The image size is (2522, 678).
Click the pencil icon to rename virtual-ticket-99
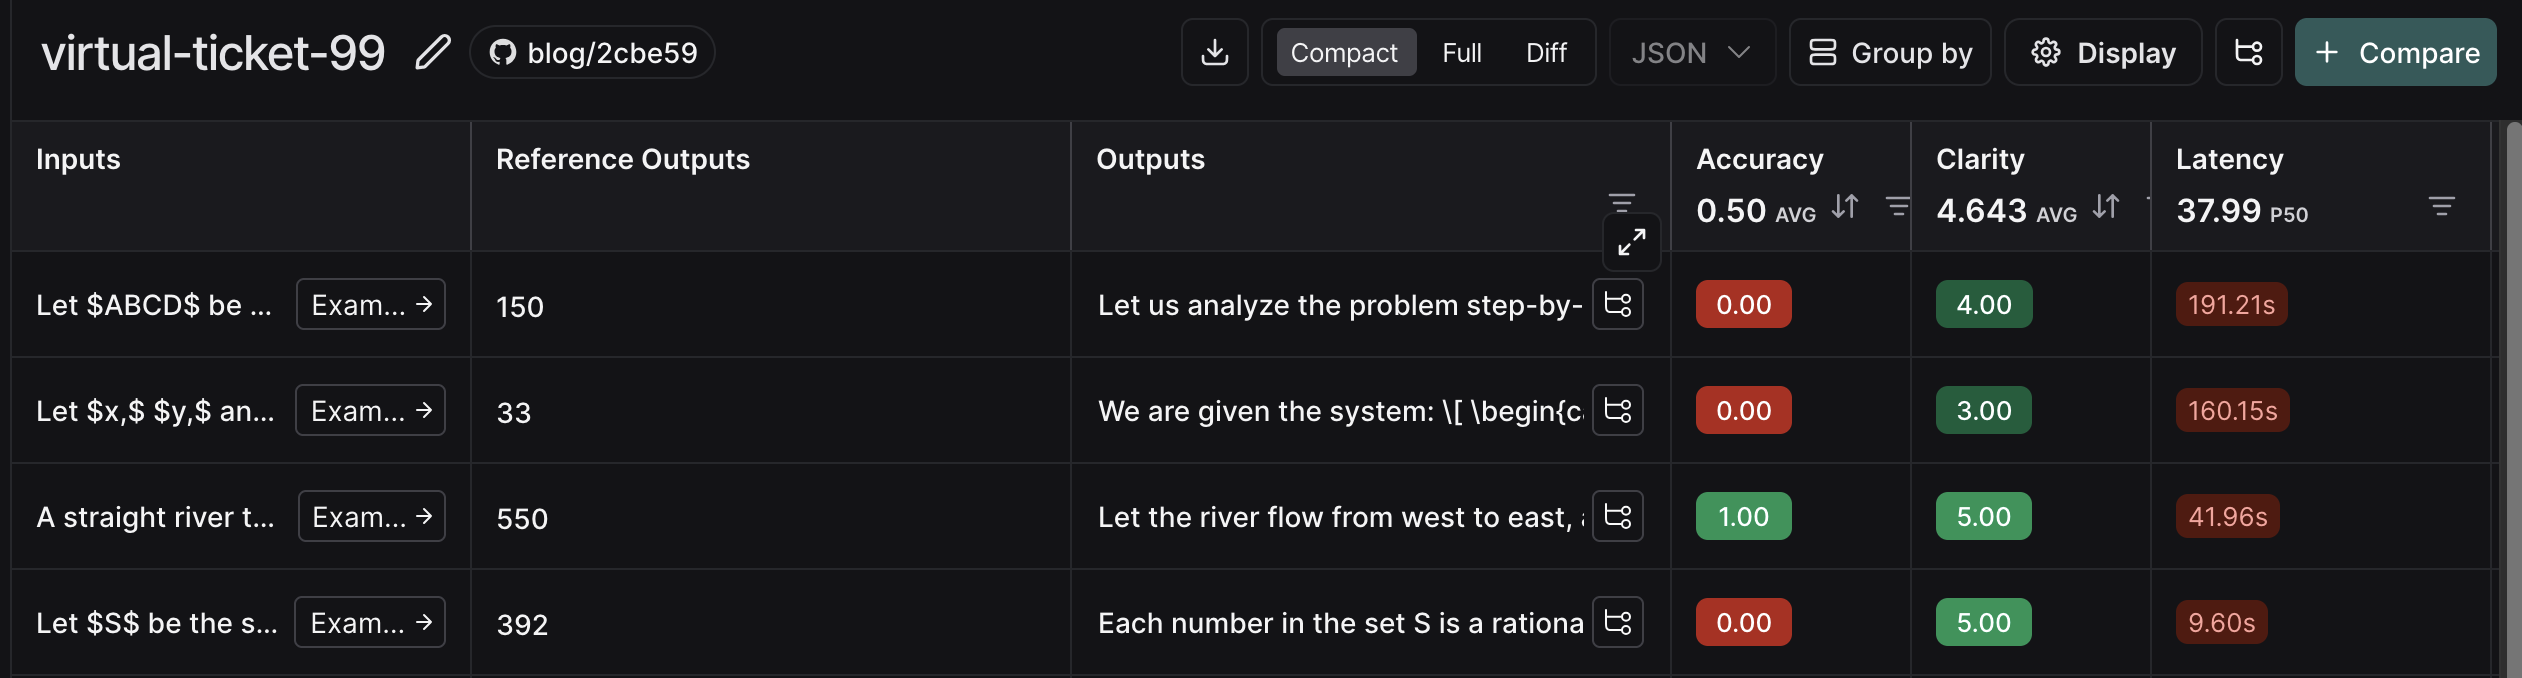[x=433, y=52]
